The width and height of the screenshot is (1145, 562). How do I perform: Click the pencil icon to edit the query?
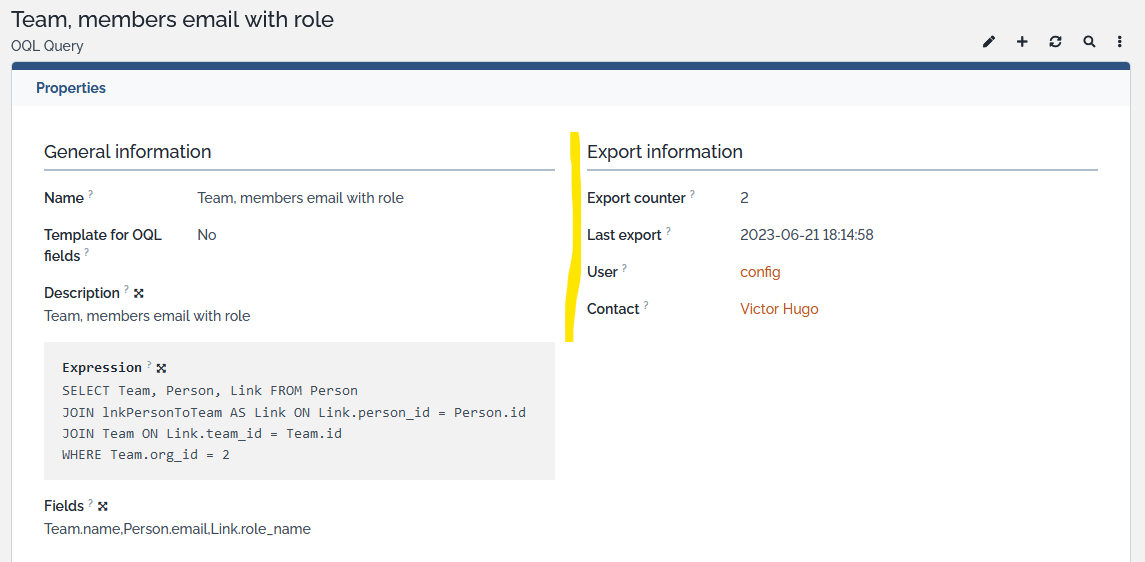pos(989,42)
